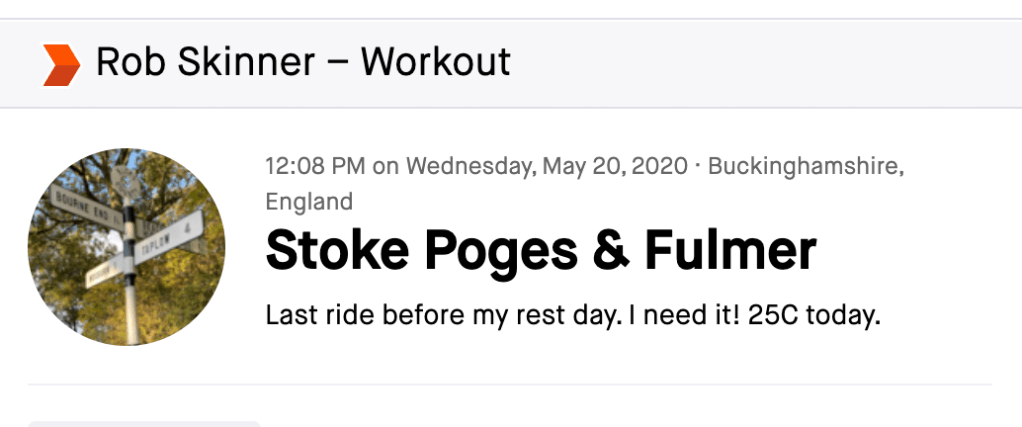Click the orange Strava chevron logo
Image resolution: width=1022 pixels, height=427 pixels.
[x=62, y=64]
